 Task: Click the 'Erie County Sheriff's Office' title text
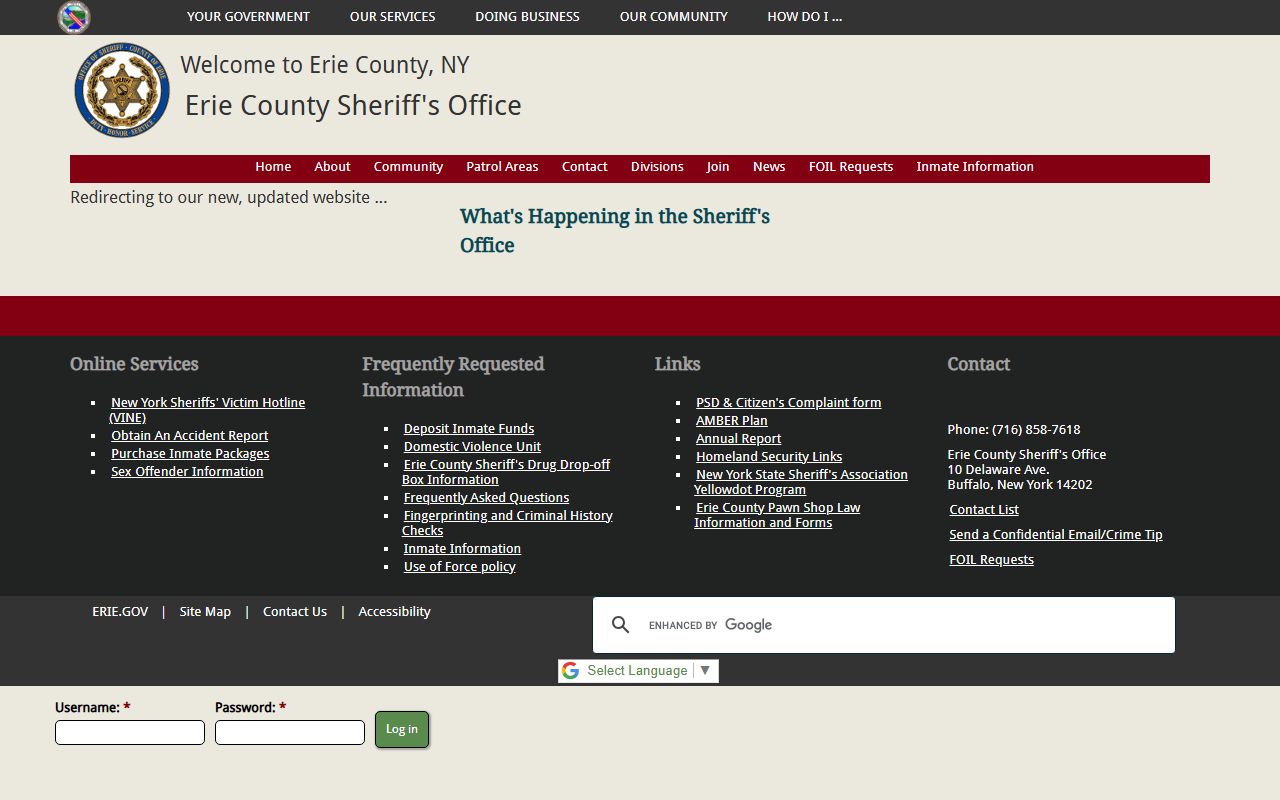point(353,105)
